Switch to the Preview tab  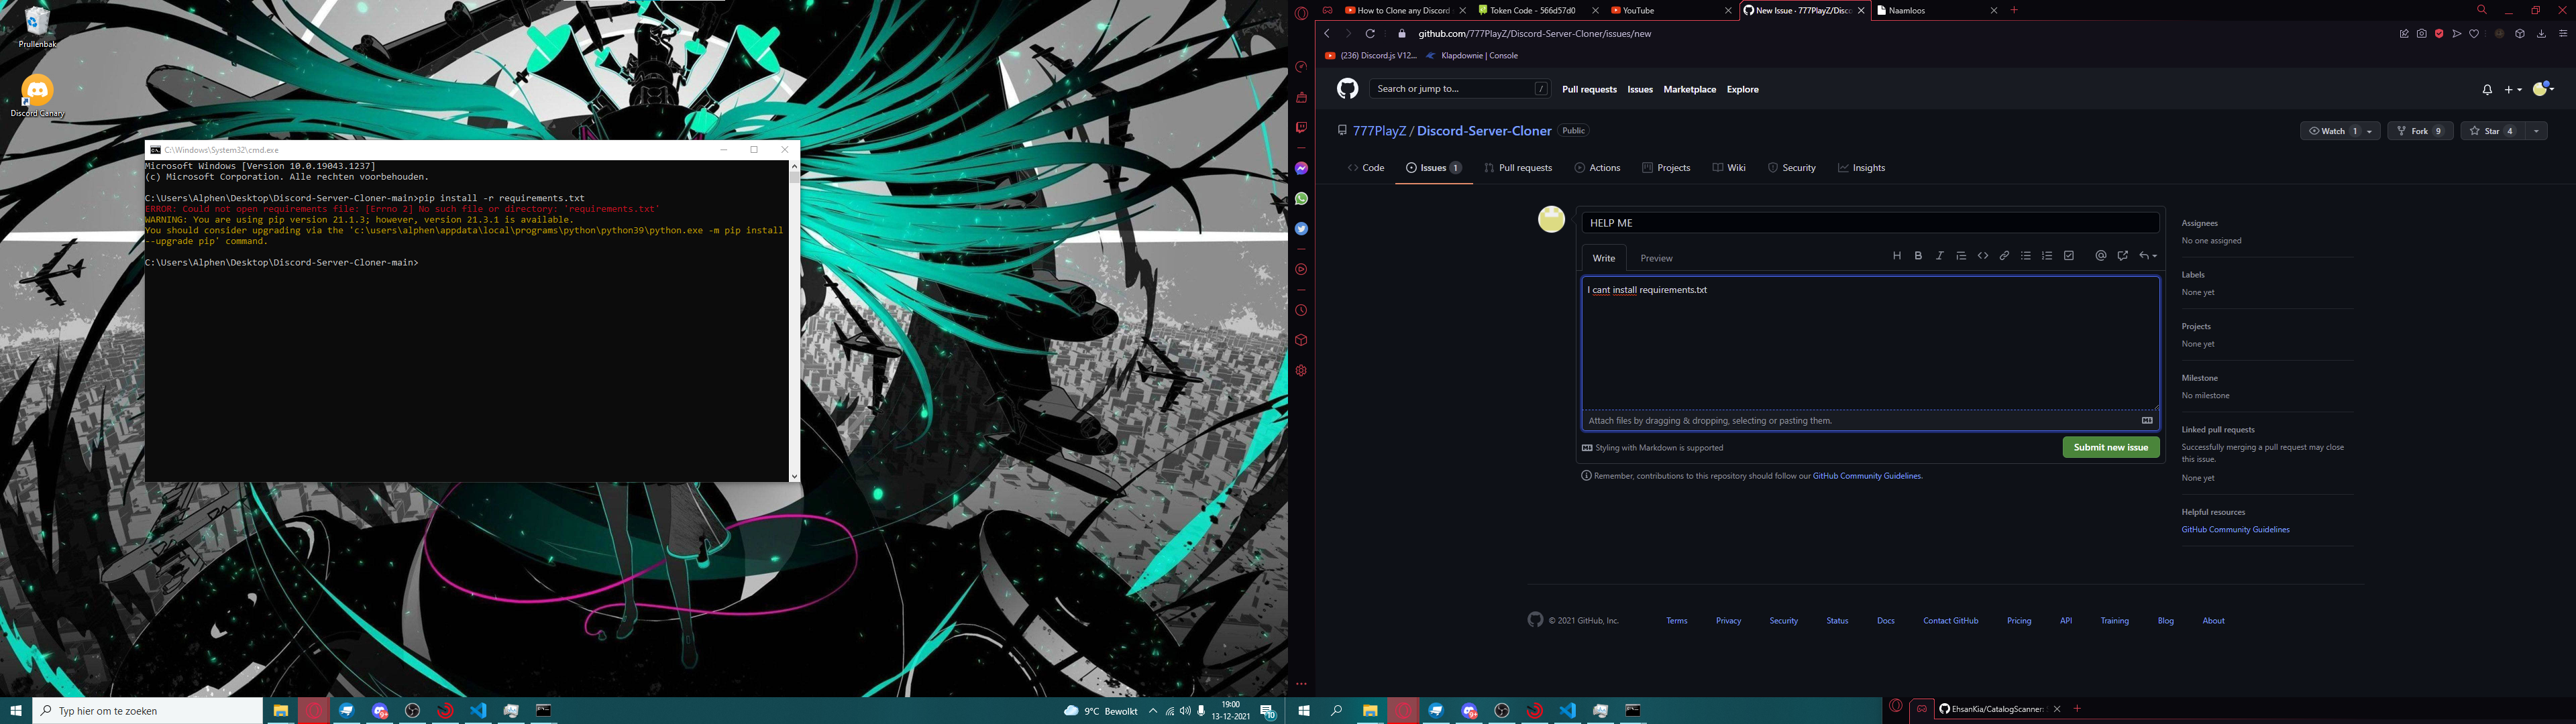[x=1656, y=259]
